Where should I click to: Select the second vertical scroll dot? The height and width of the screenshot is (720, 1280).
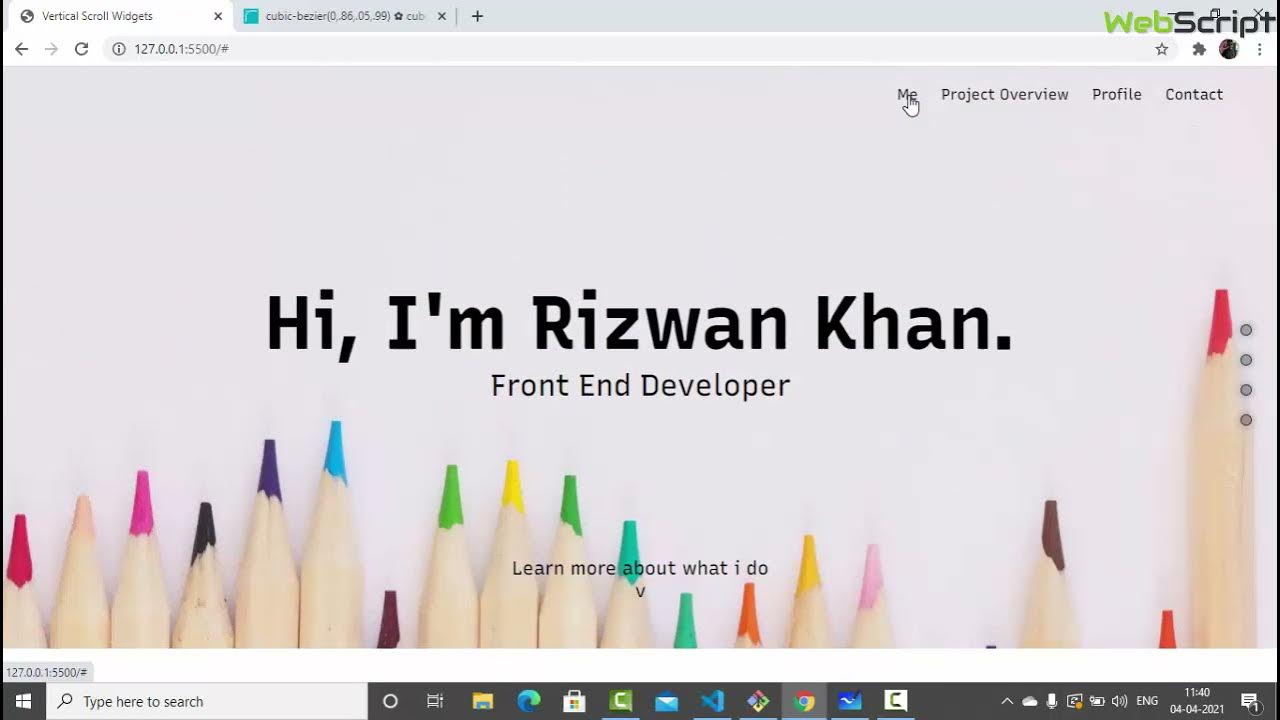[1246, 360]
